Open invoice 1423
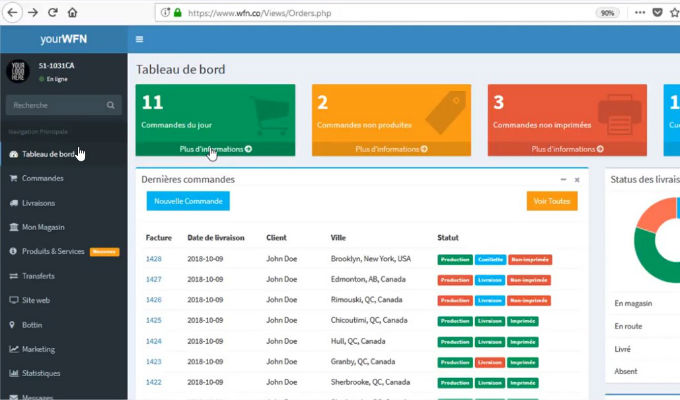The height and width of the screenshot is (400, 680). coord(154,362)
